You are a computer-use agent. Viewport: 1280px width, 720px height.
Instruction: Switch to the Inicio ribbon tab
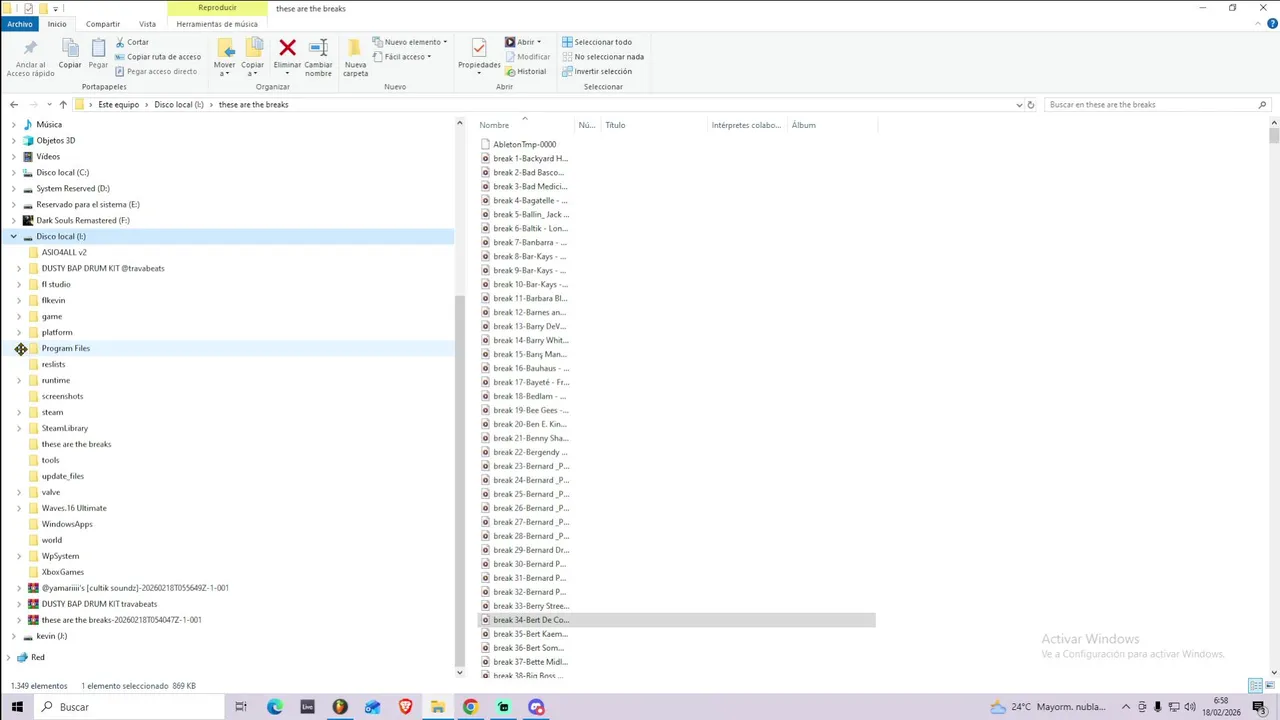click(x=57, y=24)
